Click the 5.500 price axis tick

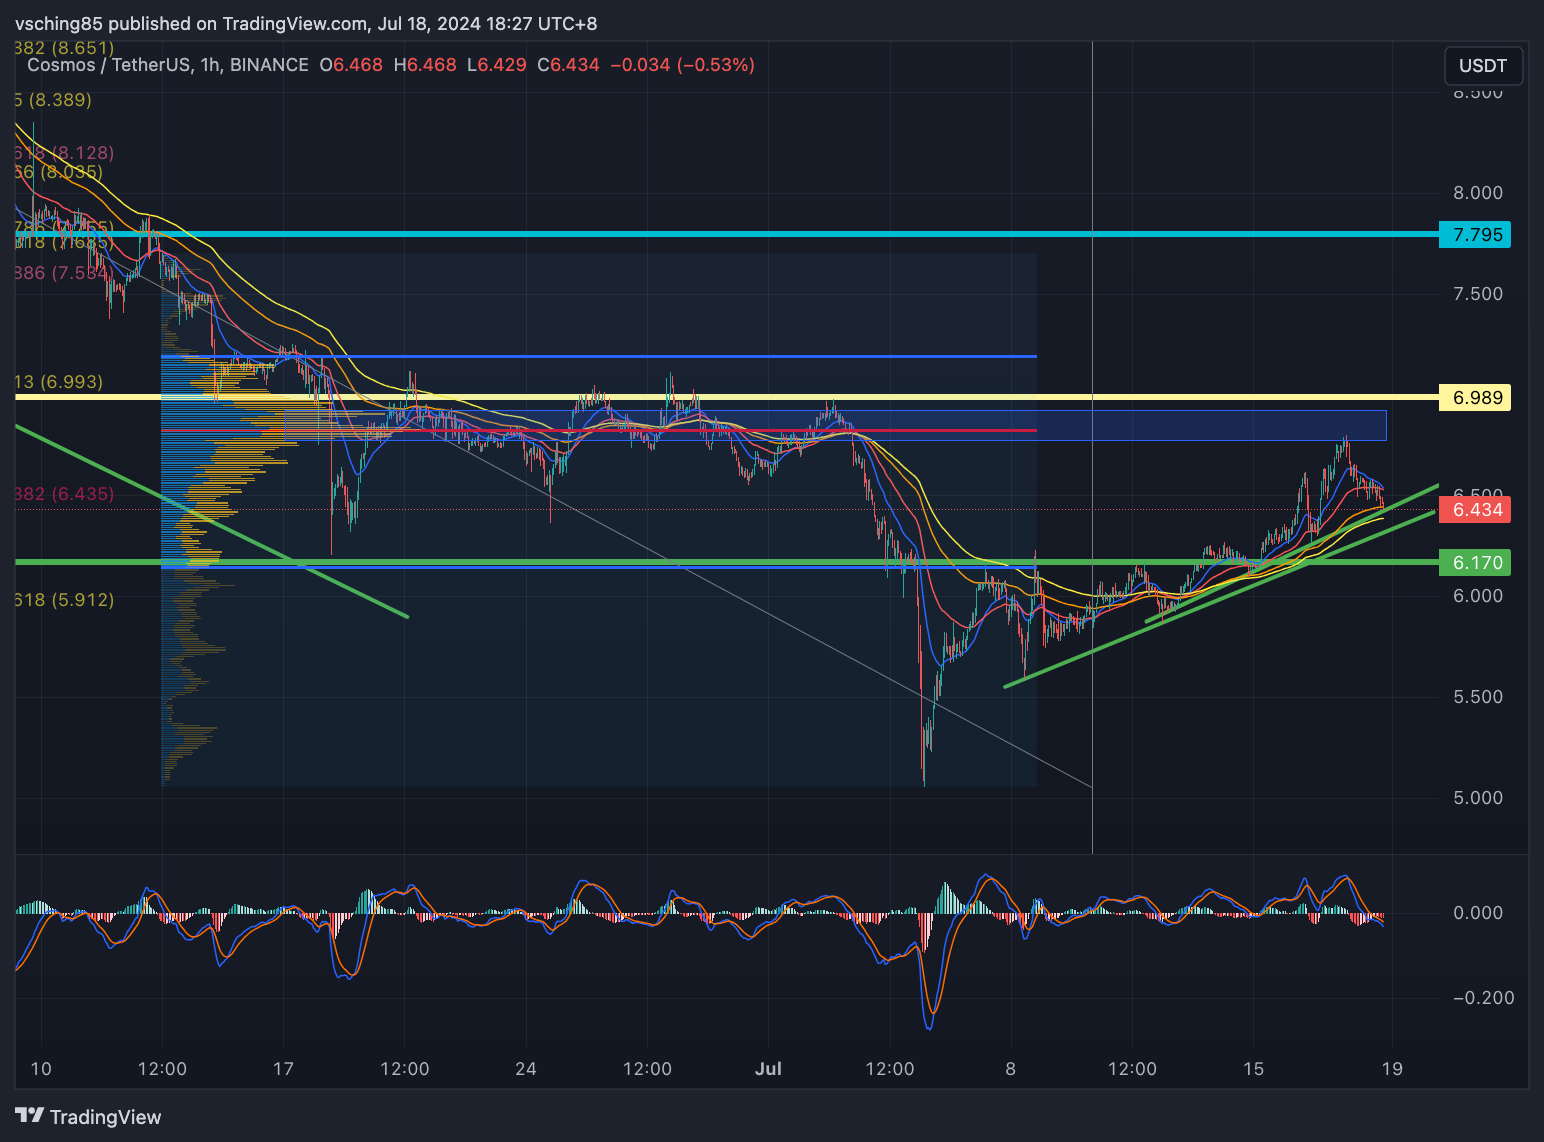click(x=1478, y=697)
